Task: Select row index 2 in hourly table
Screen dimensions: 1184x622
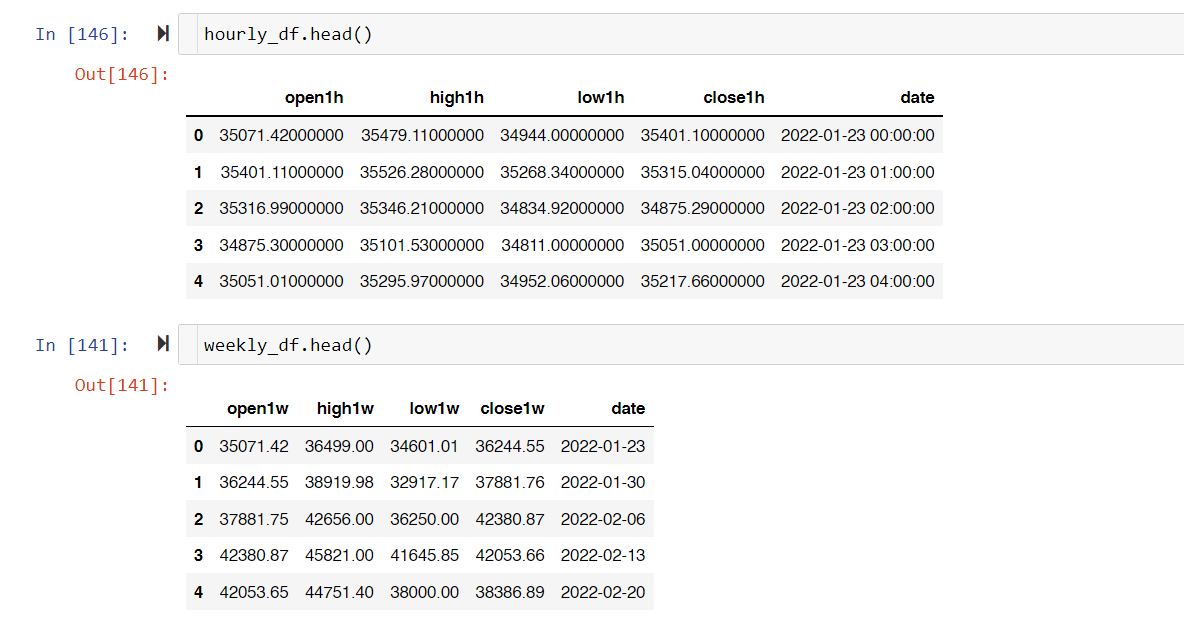Action: coord(198,208)
